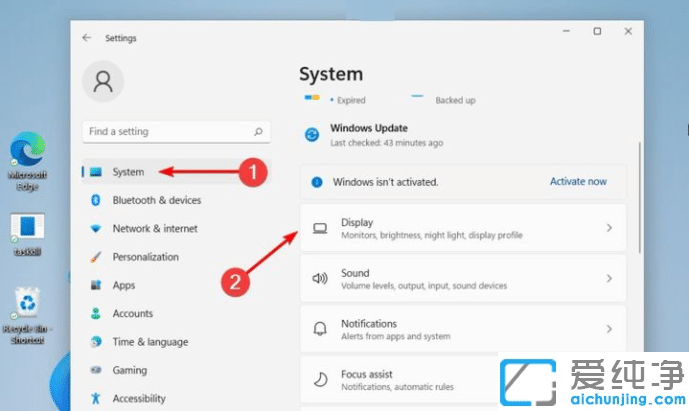Screen dimensions: 689x411
Task: Expand Sound settings chevron
Action: tap(609, 279)
